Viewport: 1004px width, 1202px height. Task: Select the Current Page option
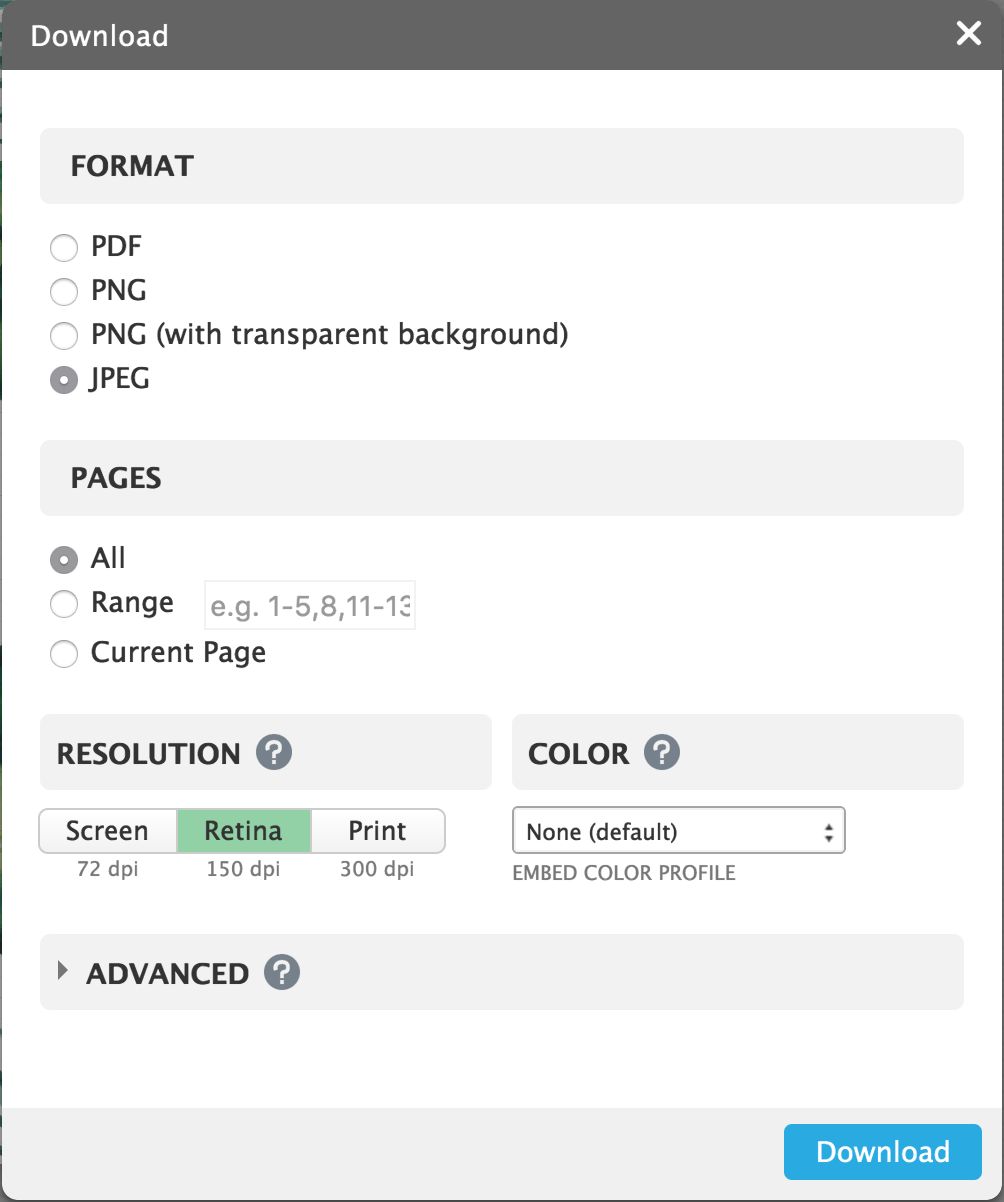[64, 654]
